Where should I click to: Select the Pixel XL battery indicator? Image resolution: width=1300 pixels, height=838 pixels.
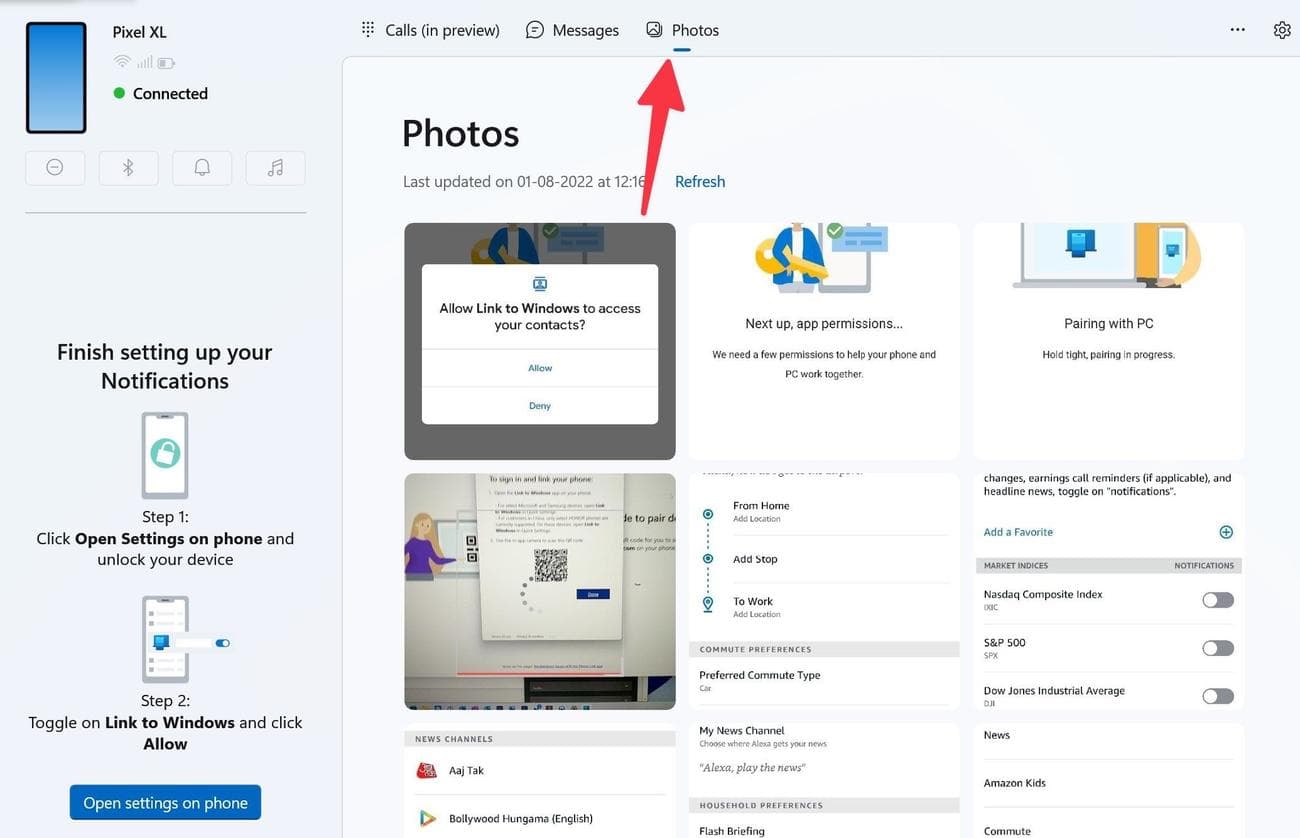click(x=165, y=62)
